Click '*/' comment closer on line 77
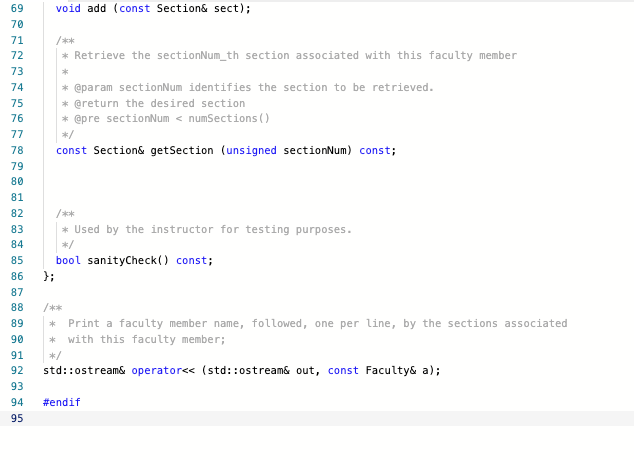Image resolution: width=634 pixels, height=460 pixels. coord(68,135)
